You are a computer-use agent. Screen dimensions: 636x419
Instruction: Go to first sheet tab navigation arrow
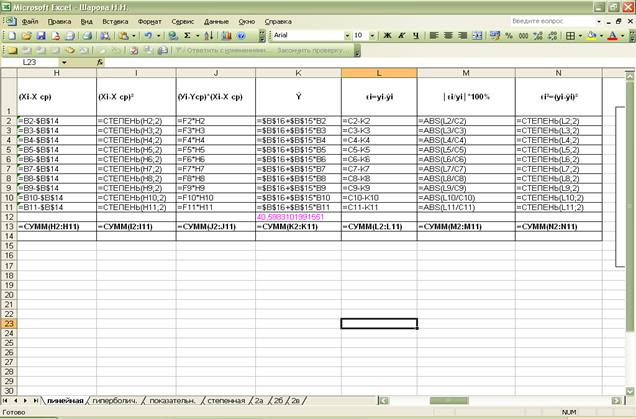click(5, 401)
